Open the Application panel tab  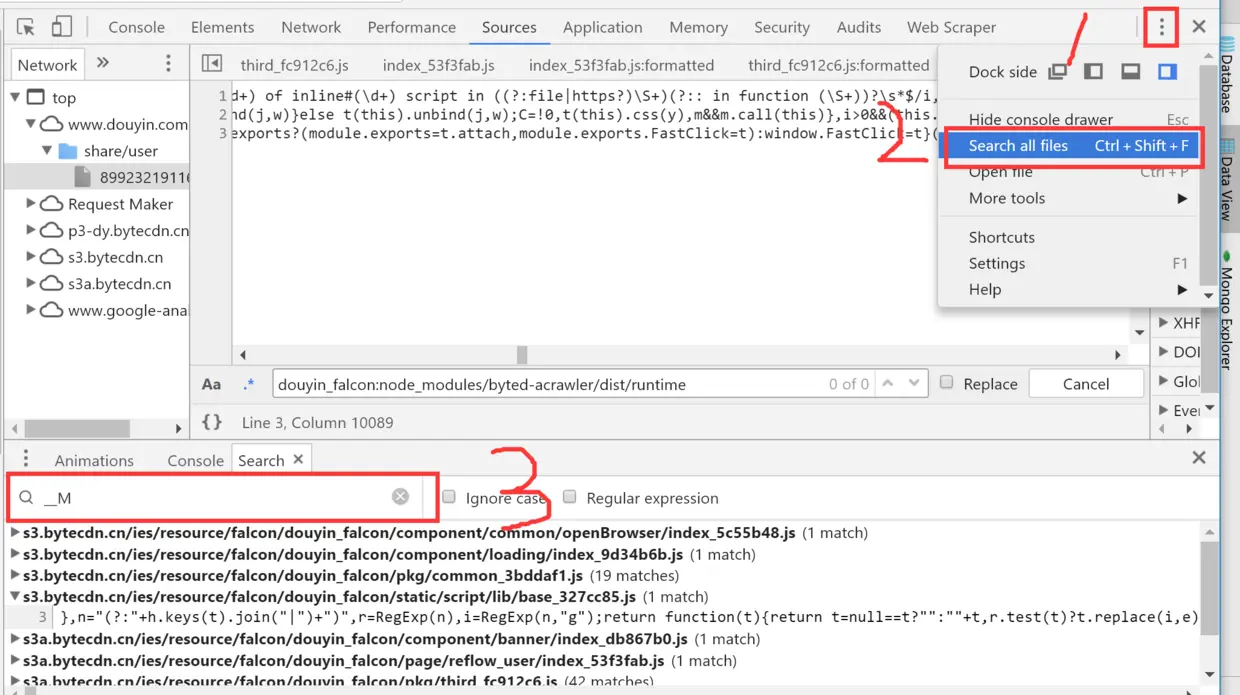point(602,27)
